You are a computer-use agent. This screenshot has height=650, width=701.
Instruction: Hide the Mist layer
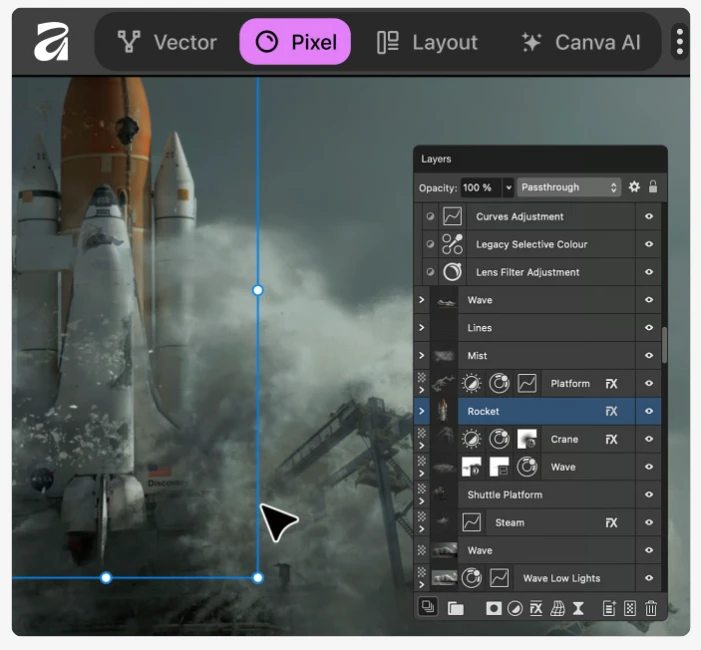pos(649,355)
